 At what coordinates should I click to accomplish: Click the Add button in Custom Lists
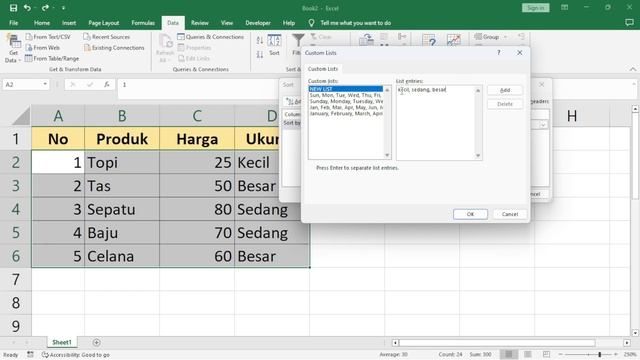coord(505,90)
